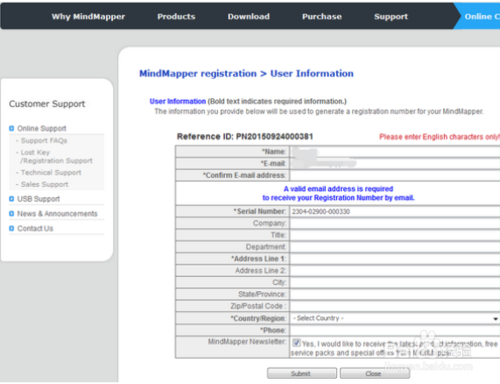Open the Select Country dropdown
This screenshot has height=384, width=500.
pyautogui.click(x=395, y=318)
